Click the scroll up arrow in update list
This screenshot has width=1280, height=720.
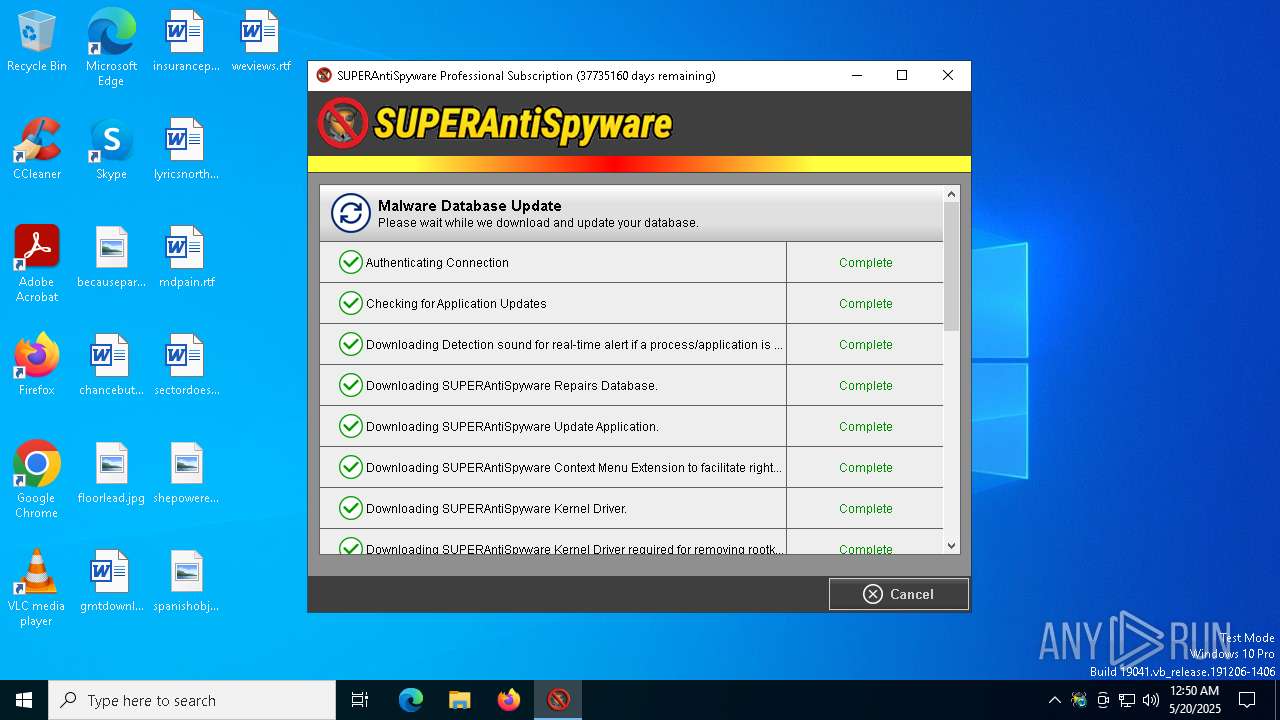point(951,194)
